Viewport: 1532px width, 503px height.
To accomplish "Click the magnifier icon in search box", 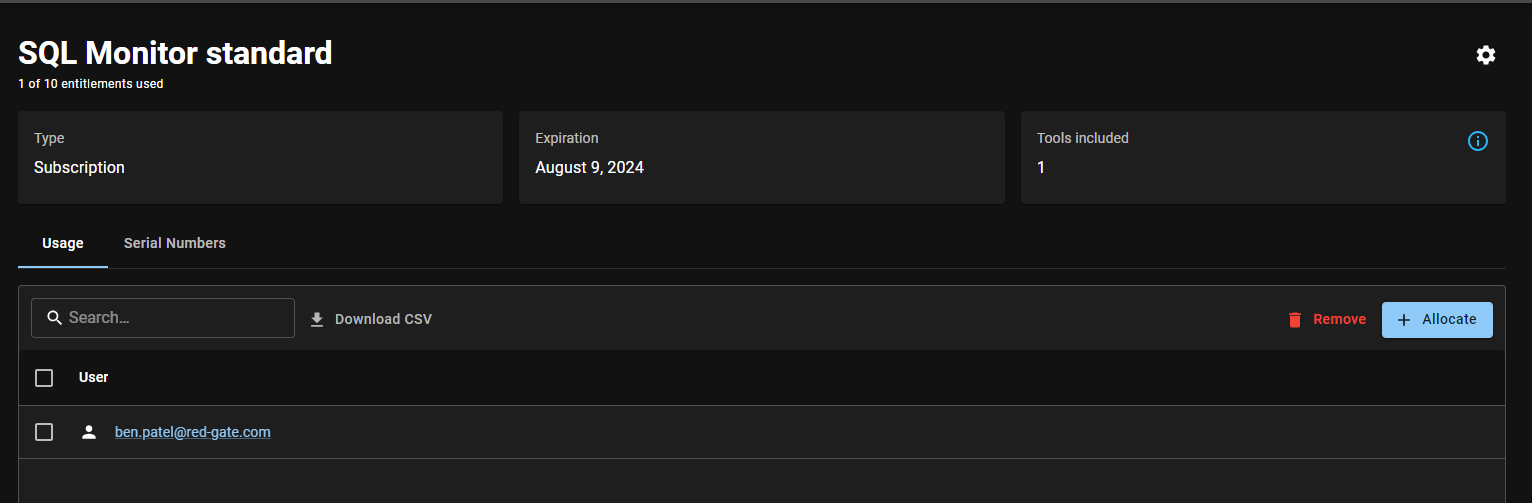I will point(55,318).
